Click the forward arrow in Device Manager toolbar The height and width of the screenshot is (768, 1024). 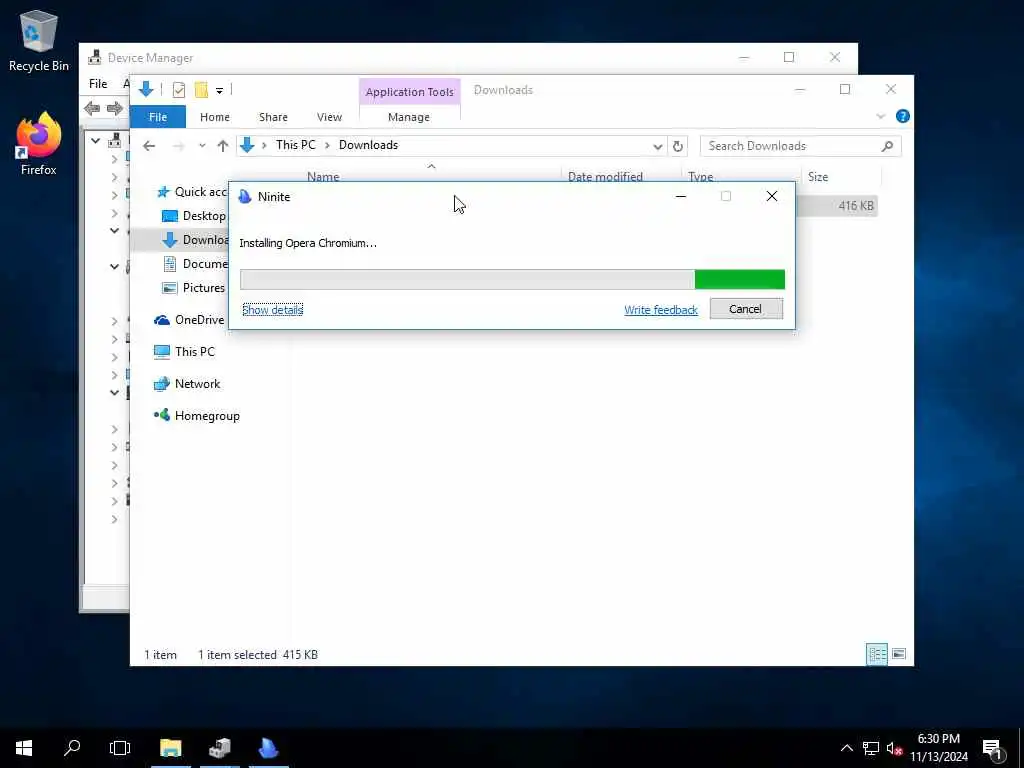(115, 108)
